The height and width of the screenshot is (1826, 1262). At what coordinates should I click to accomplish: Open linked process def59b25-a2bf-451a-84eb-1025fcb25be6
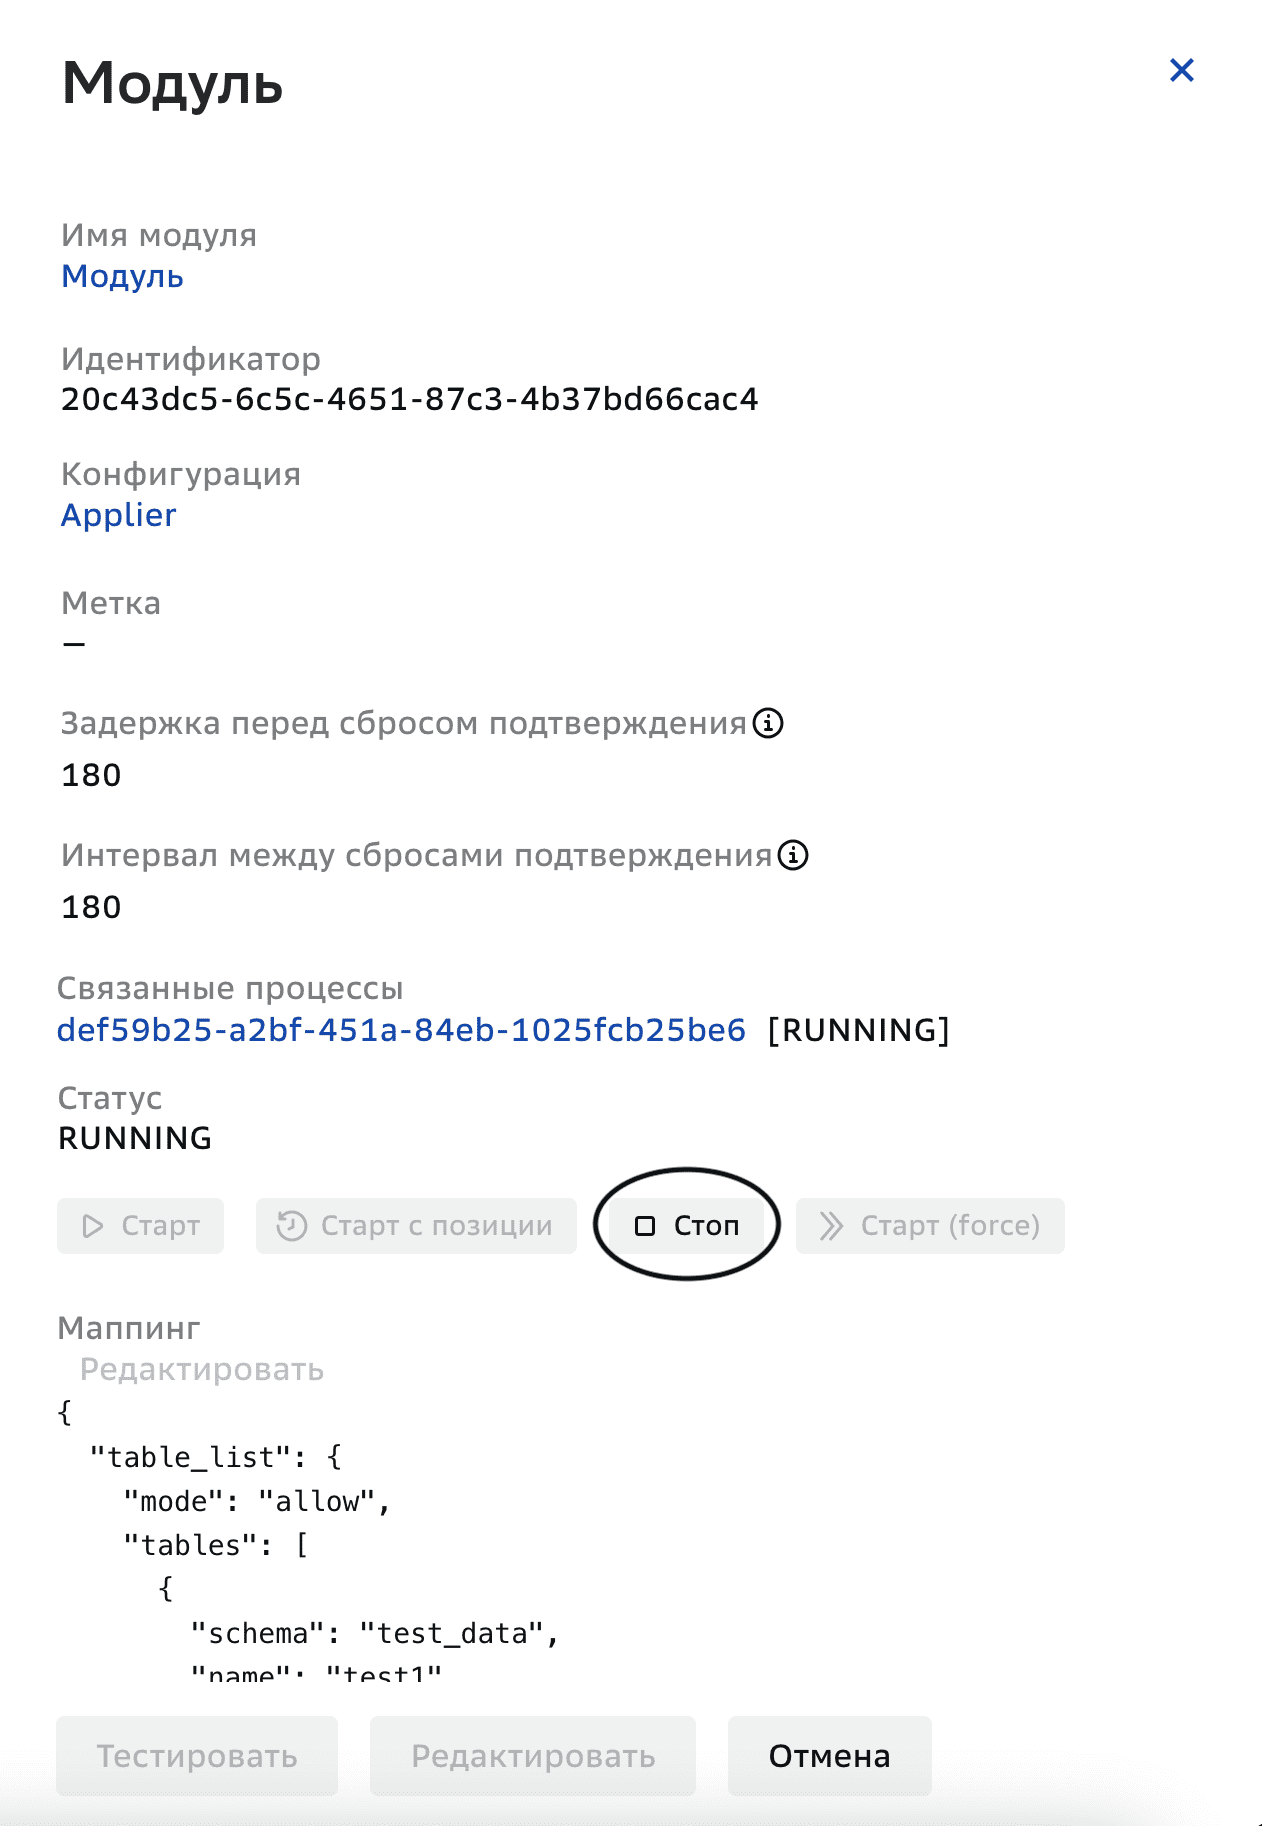[401, 1029]
